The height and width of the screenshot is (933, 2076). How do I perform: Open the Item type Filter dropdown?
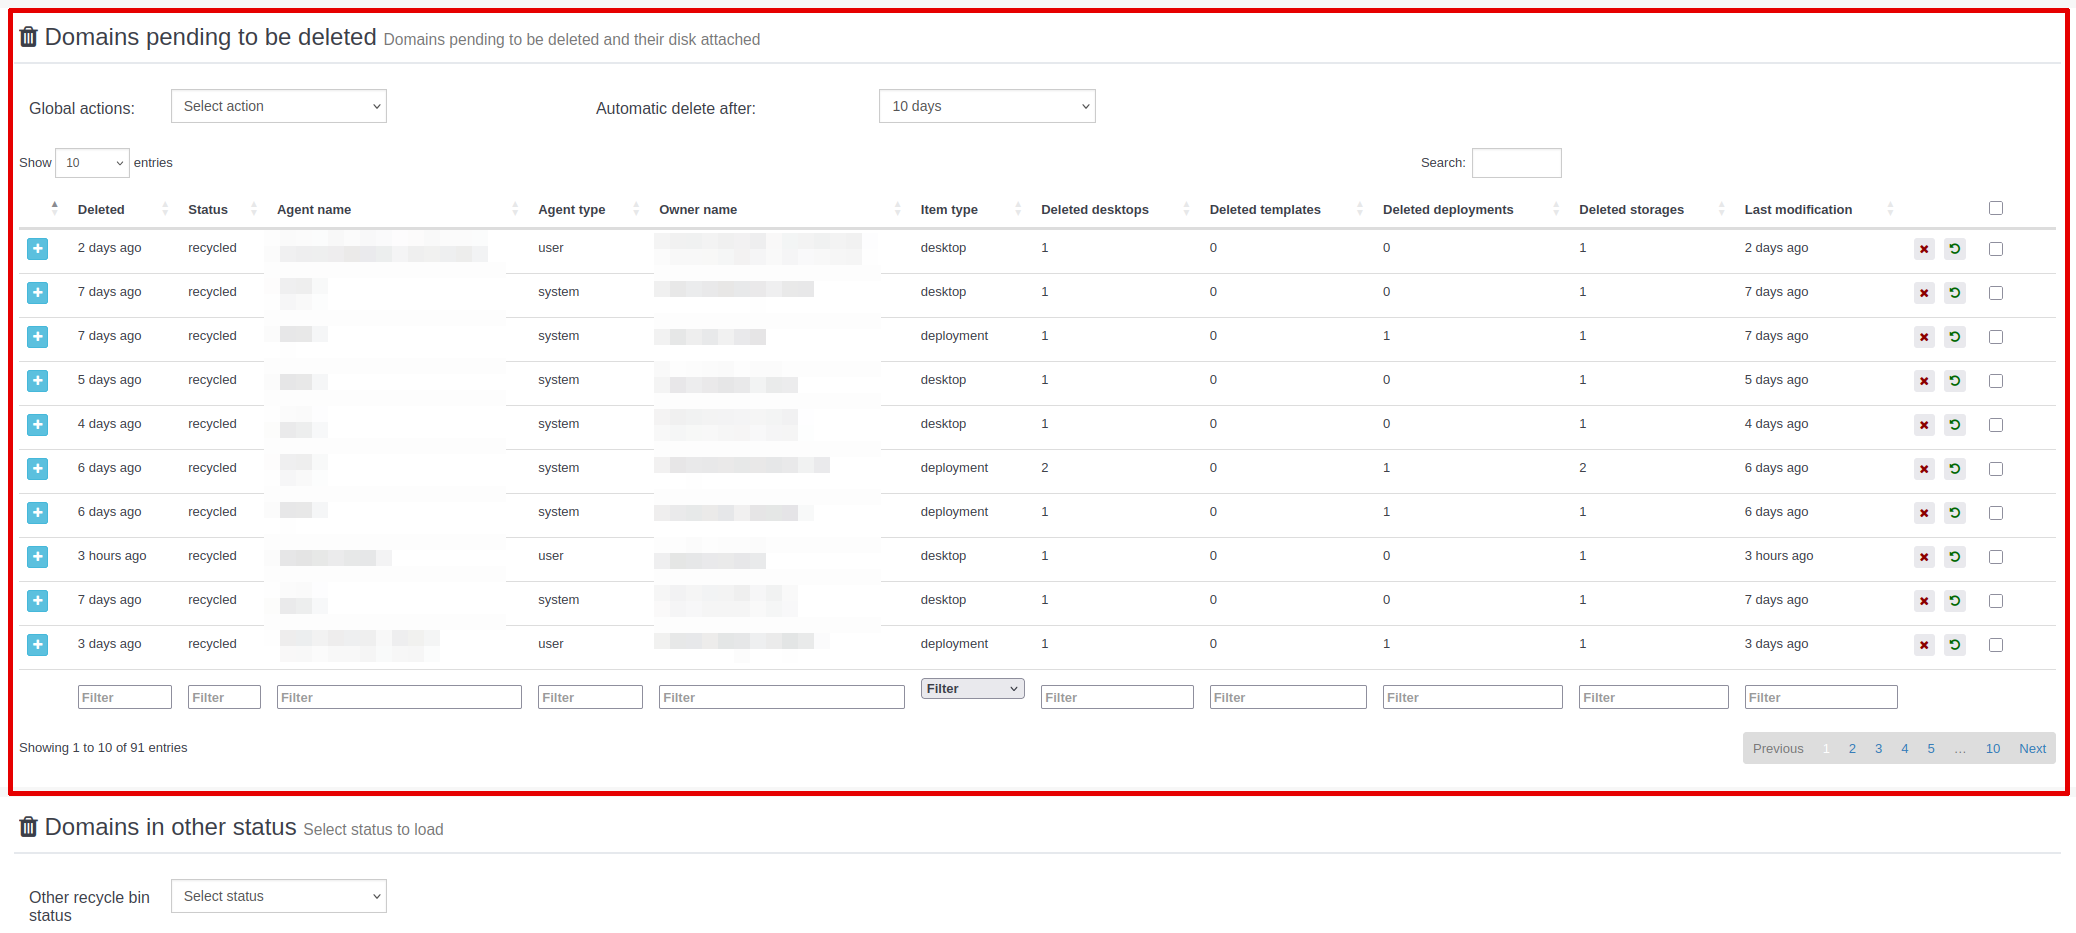(972, 689)
